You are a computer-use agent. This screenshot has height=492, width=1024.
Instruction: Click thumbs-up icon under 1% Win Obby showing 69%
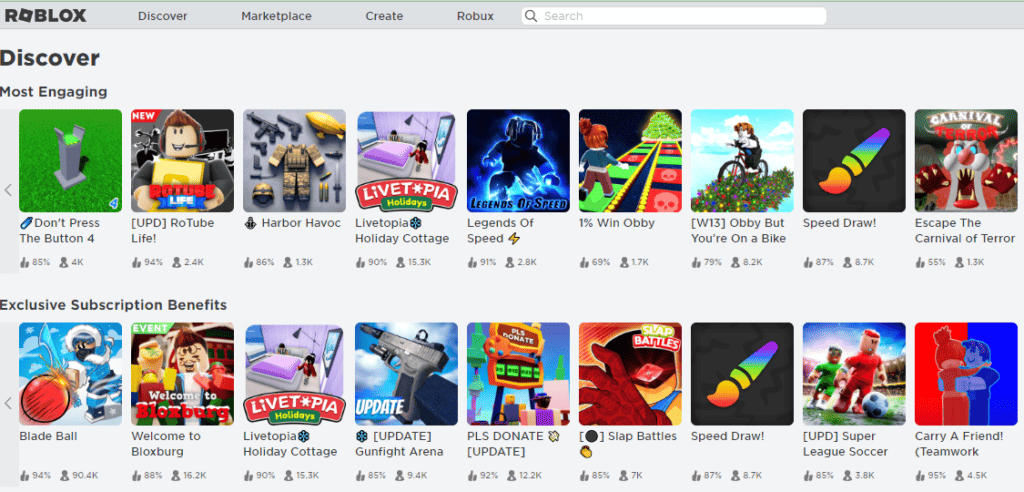point(584,263)
